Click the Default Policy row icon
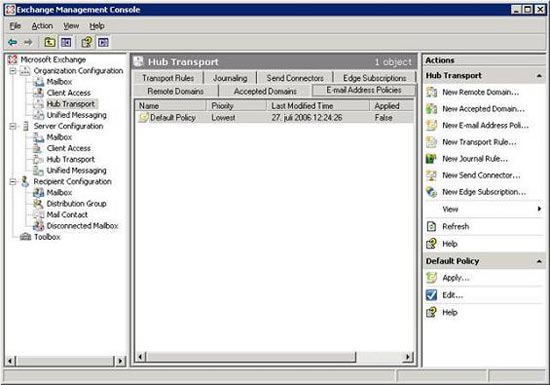The image size is (550, 385). point(143,118)
